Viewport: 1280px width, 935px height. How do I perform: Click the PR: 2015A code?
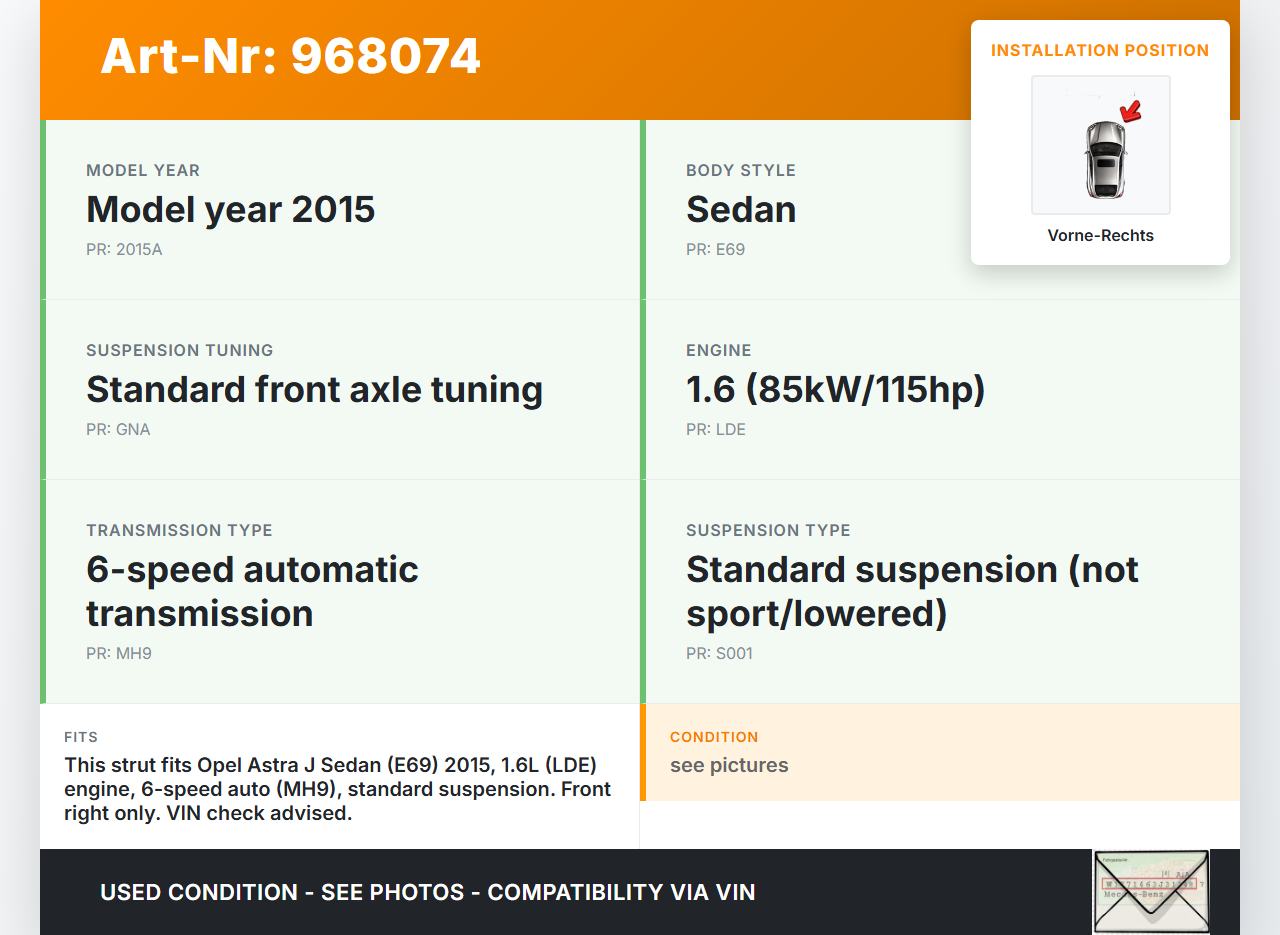(124, 250)
